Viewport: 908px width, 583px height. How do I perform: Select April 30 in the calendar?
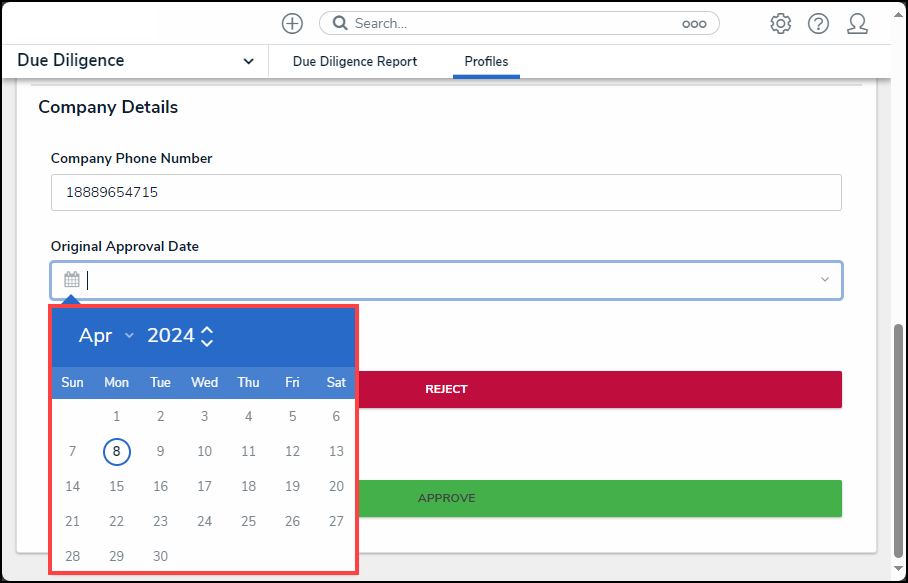click(160, 556)
